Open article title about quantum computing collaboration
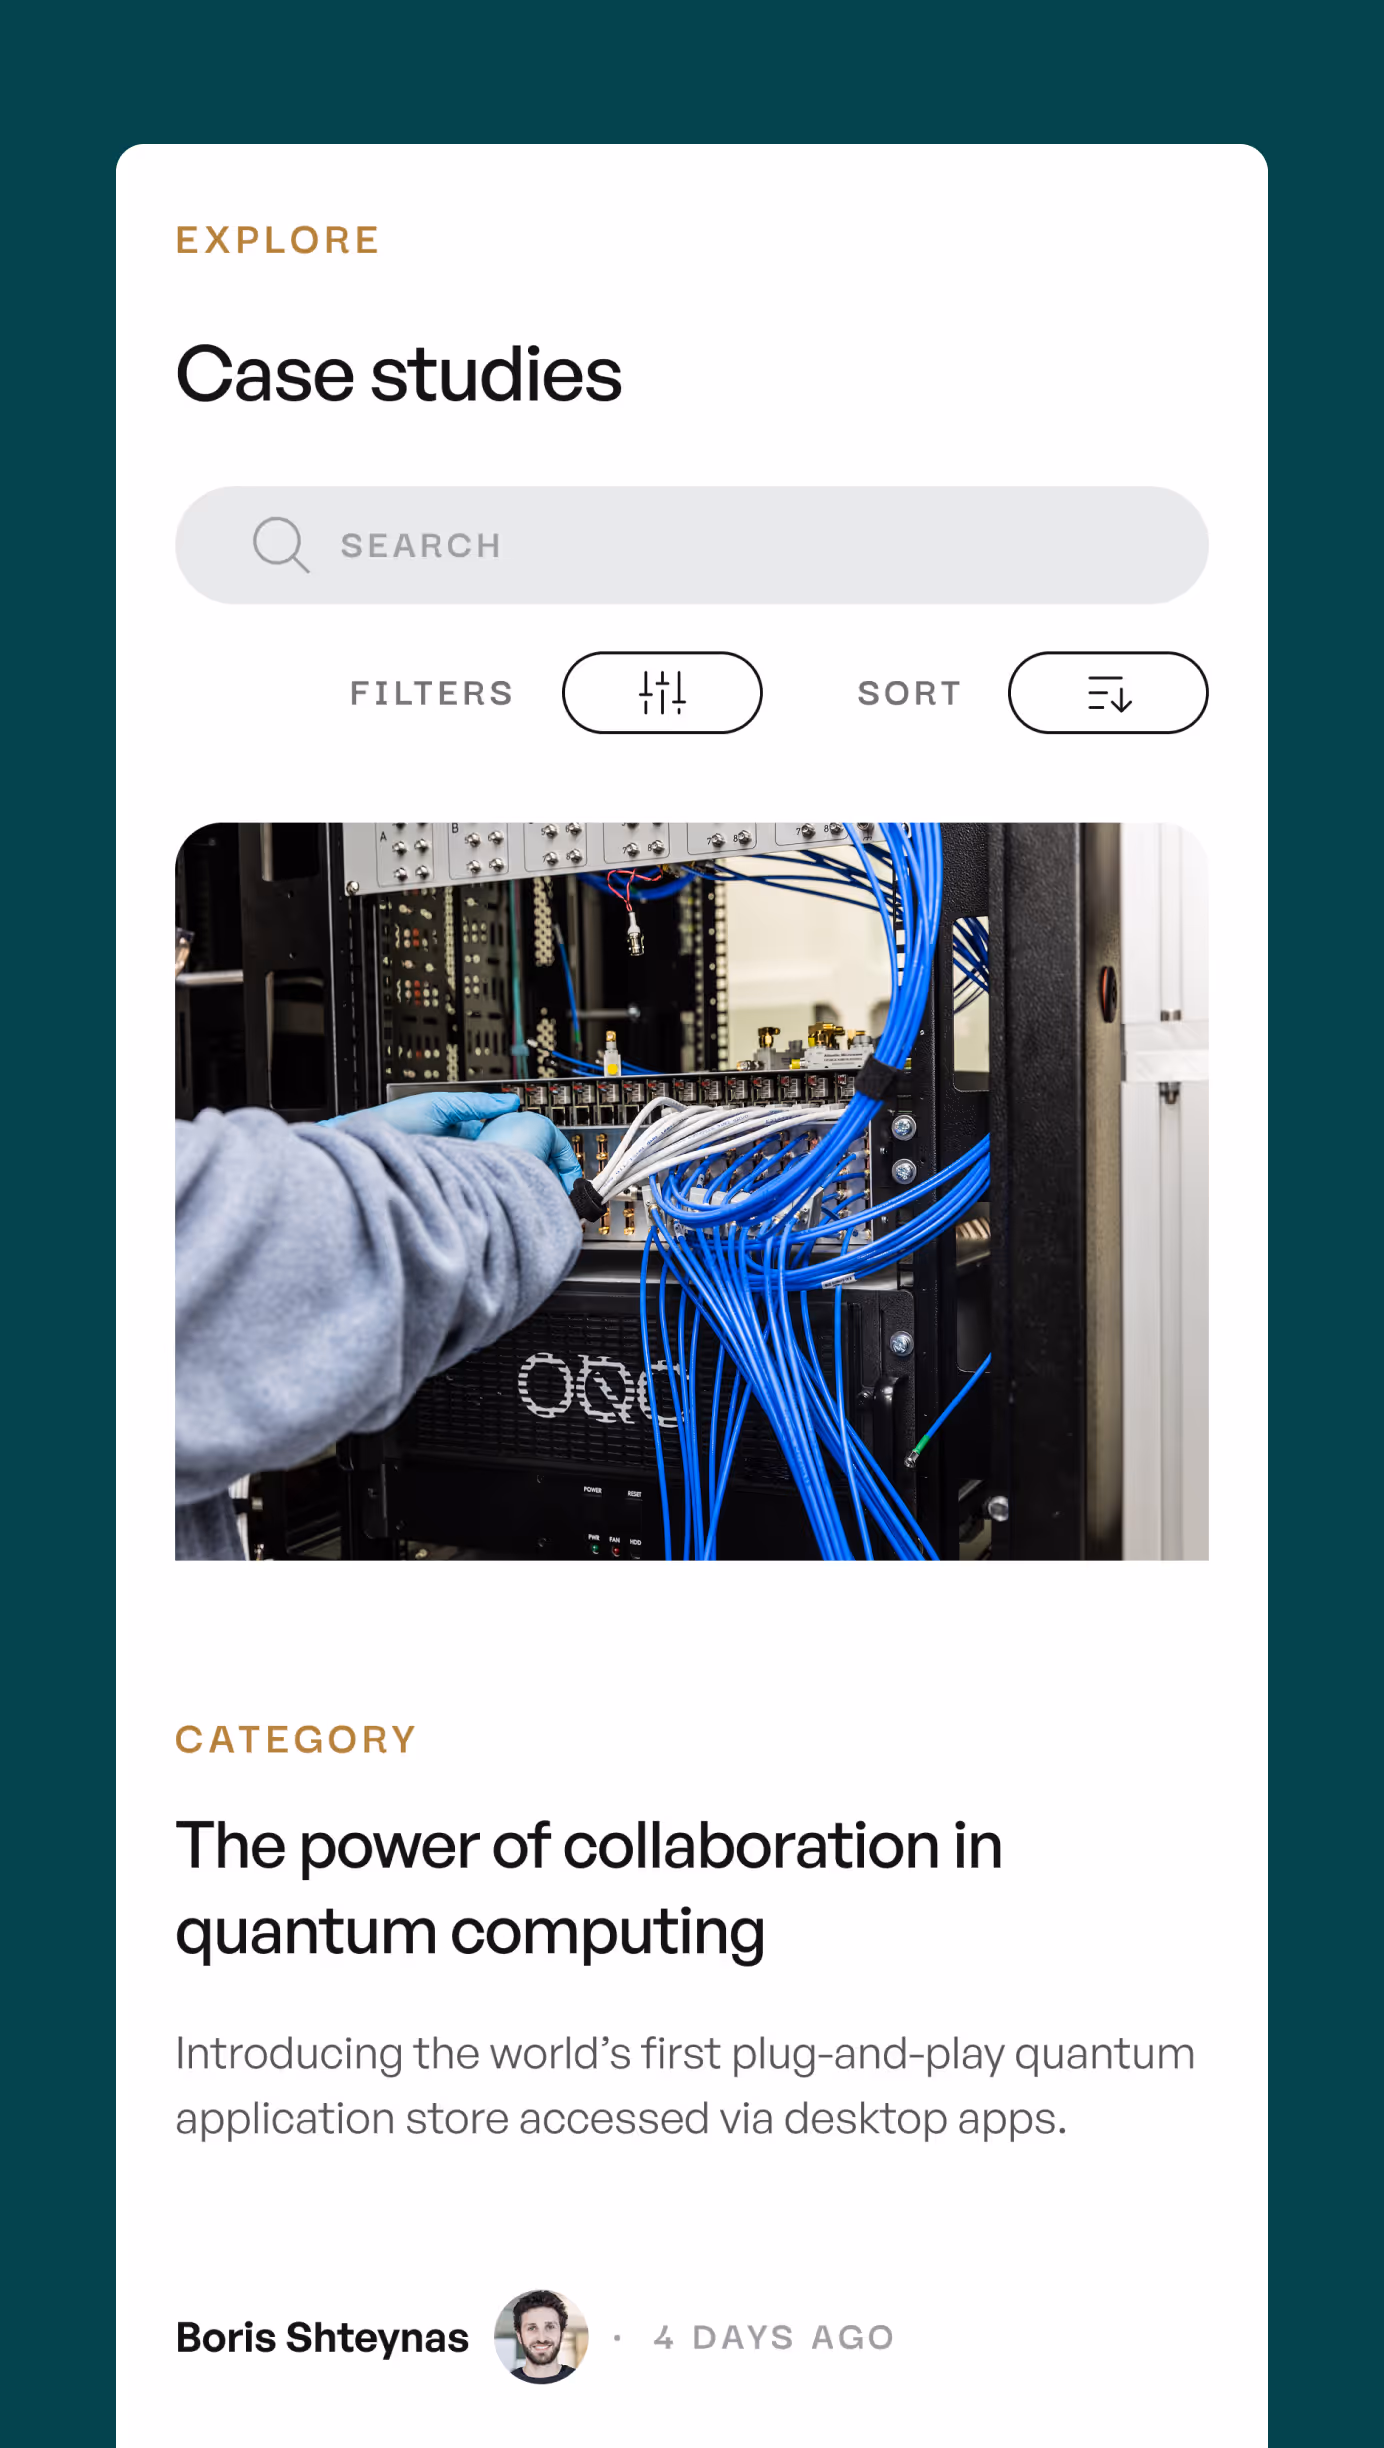 pos(589,1888)
